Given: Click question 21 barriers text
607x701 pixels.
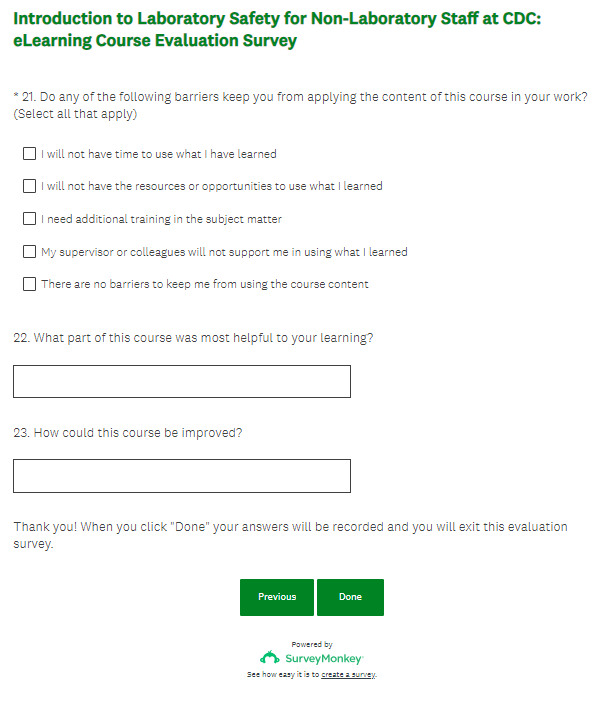Looking at the screenshot, I should coord(300,97).
